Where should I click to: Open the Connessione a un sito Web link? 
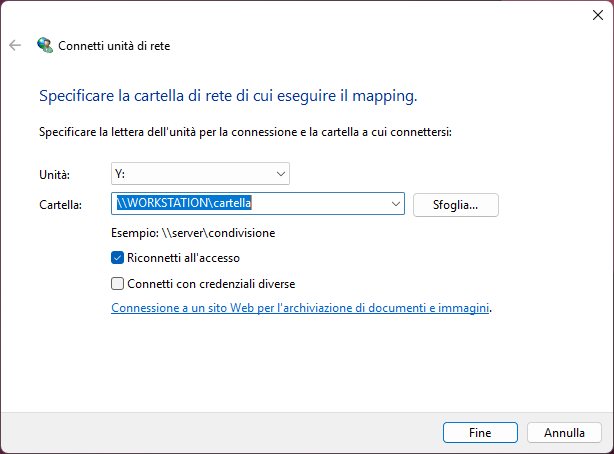[300, 308]
